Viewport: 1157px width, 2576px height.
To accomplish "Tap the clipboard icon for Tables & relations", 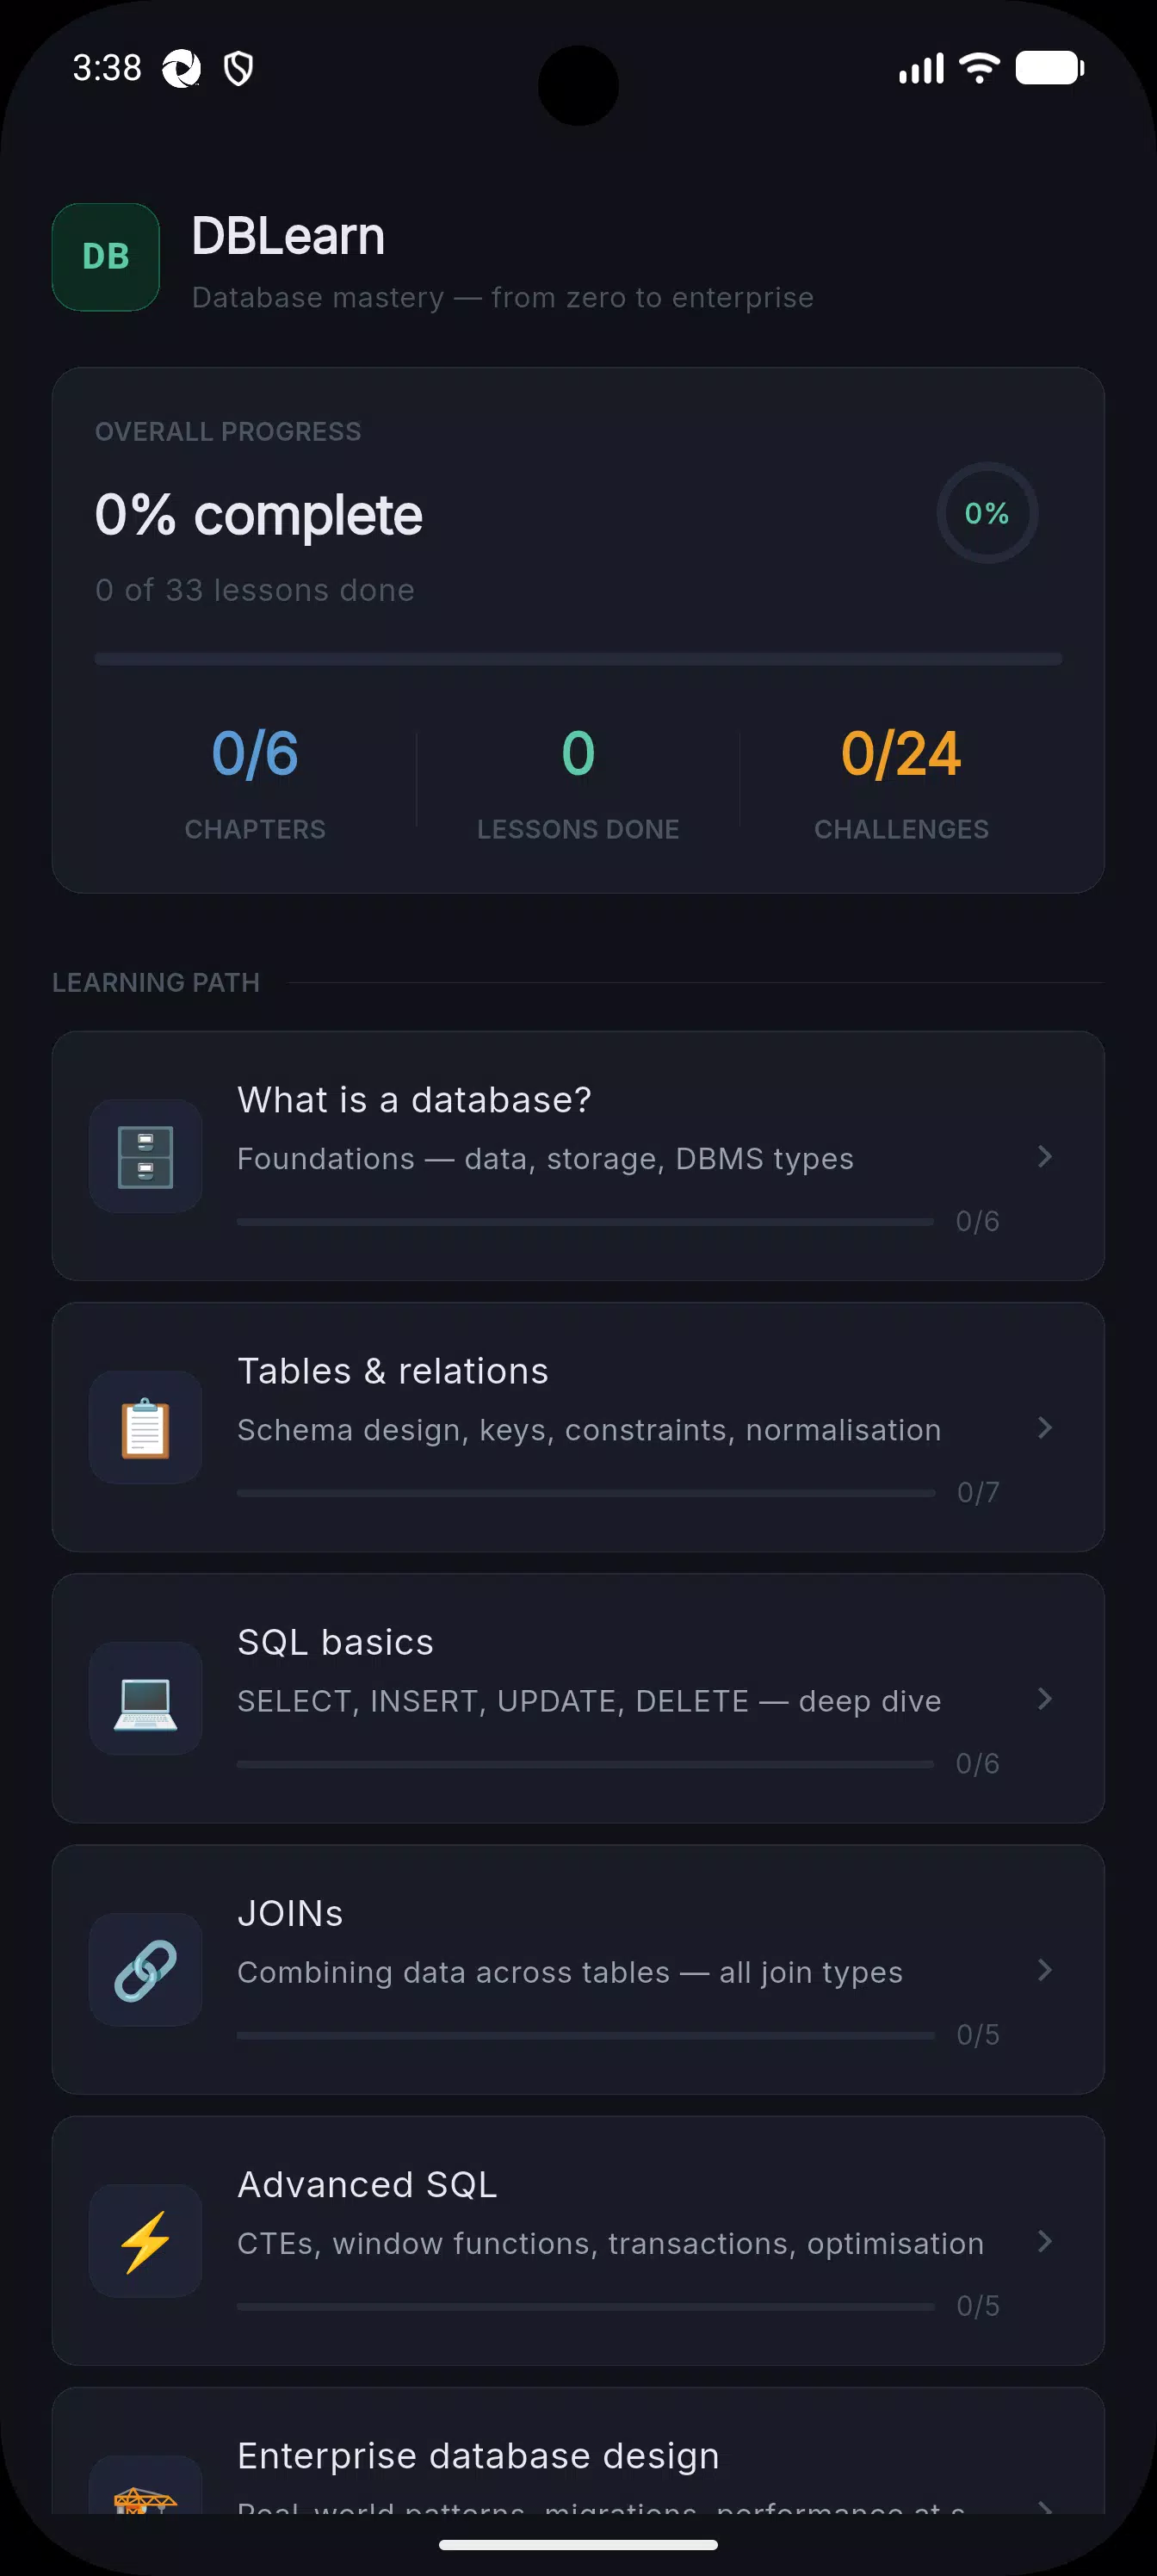I will [x=146, y=1427].
